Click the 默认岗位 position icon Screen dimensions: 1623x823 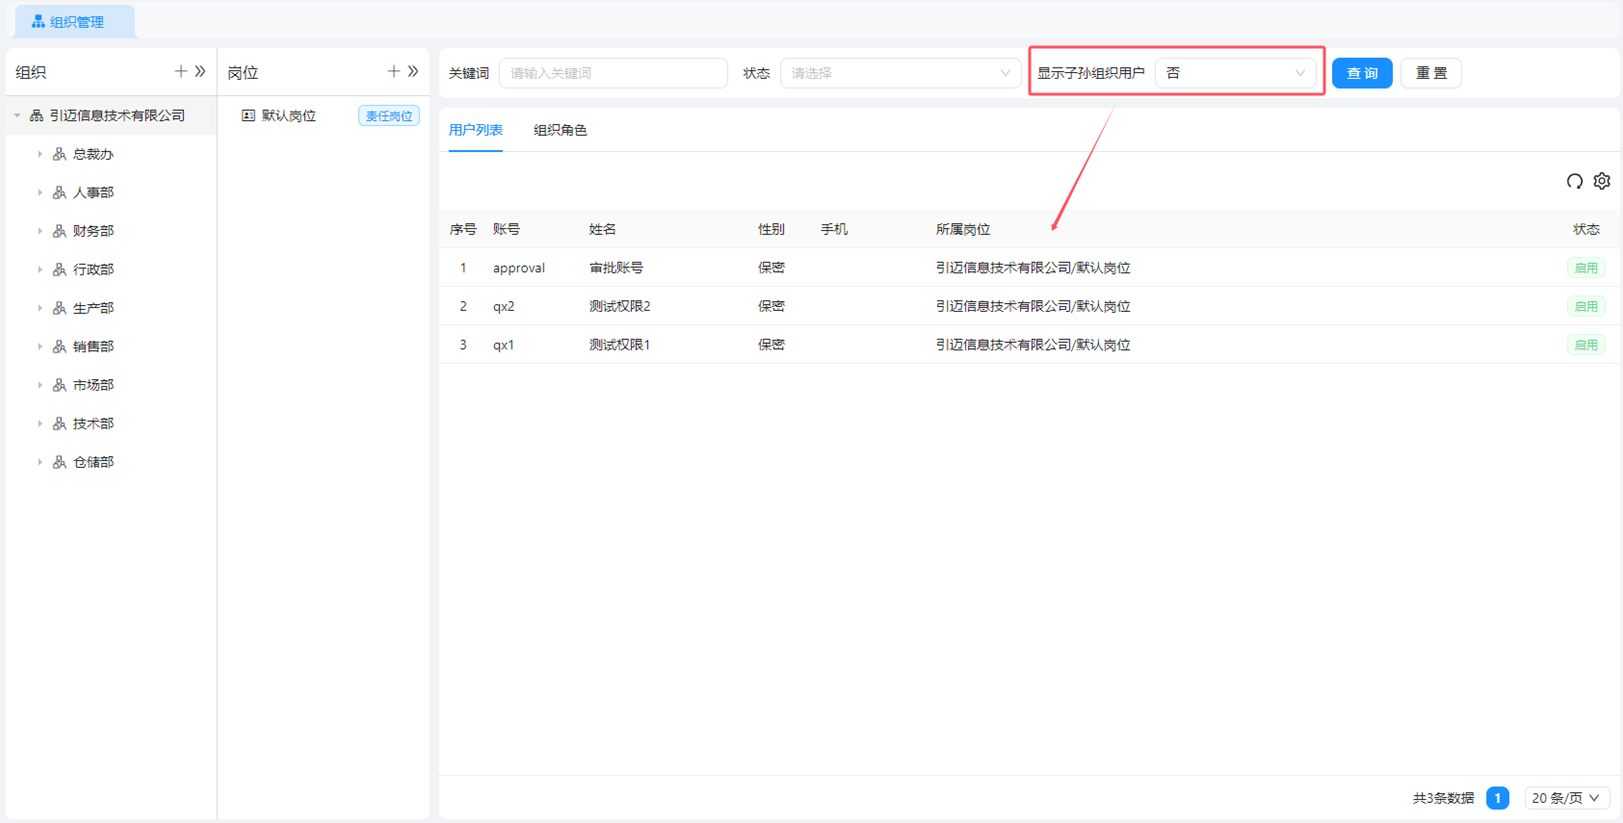click(x=248, y=116)
